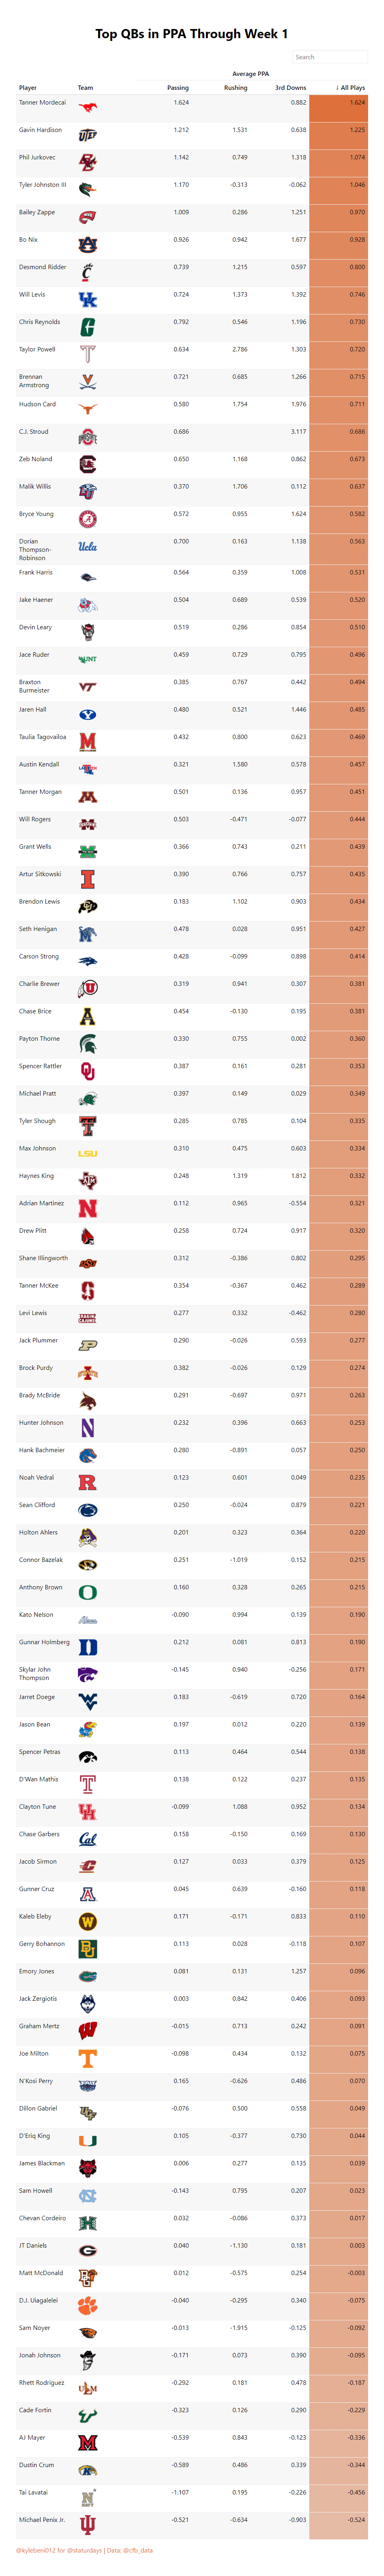Click the SMU logo for Tanner Mordecai
This screenshot has width=384, height=2576.
[x=88, y=107]
